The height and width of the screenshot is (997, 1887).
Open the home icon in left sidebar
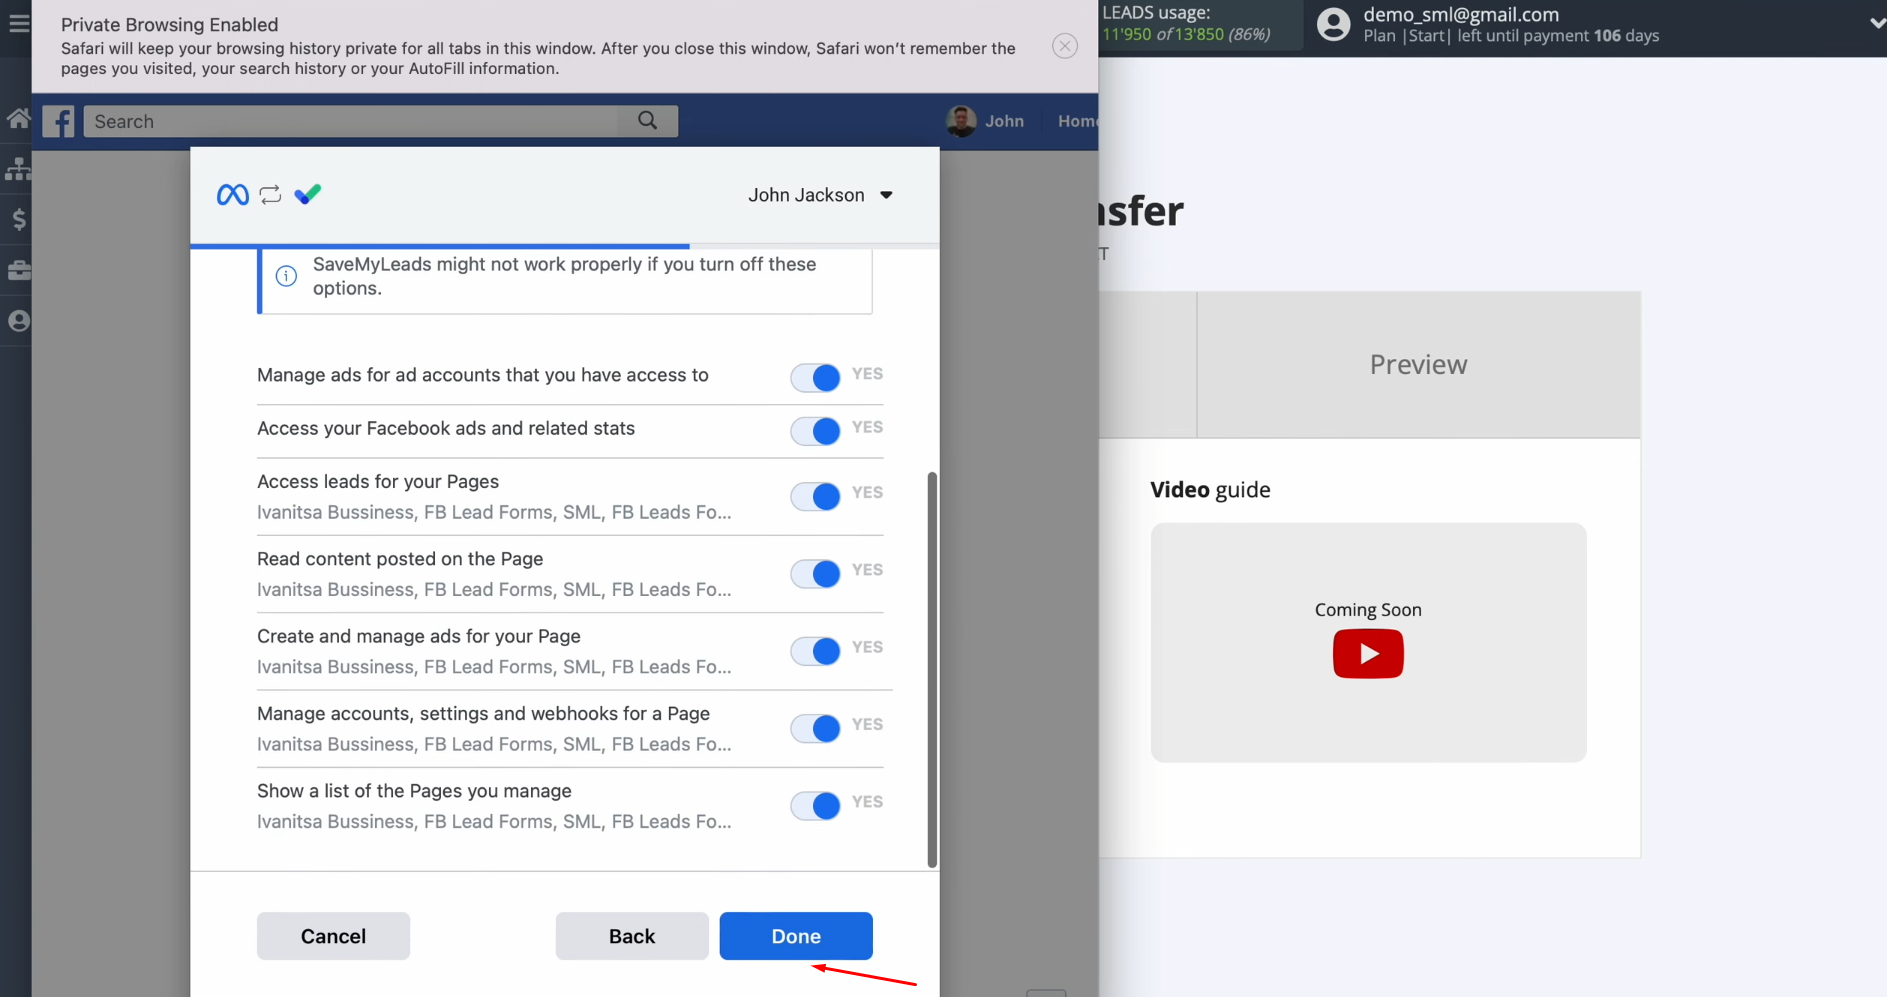point(18,119)
